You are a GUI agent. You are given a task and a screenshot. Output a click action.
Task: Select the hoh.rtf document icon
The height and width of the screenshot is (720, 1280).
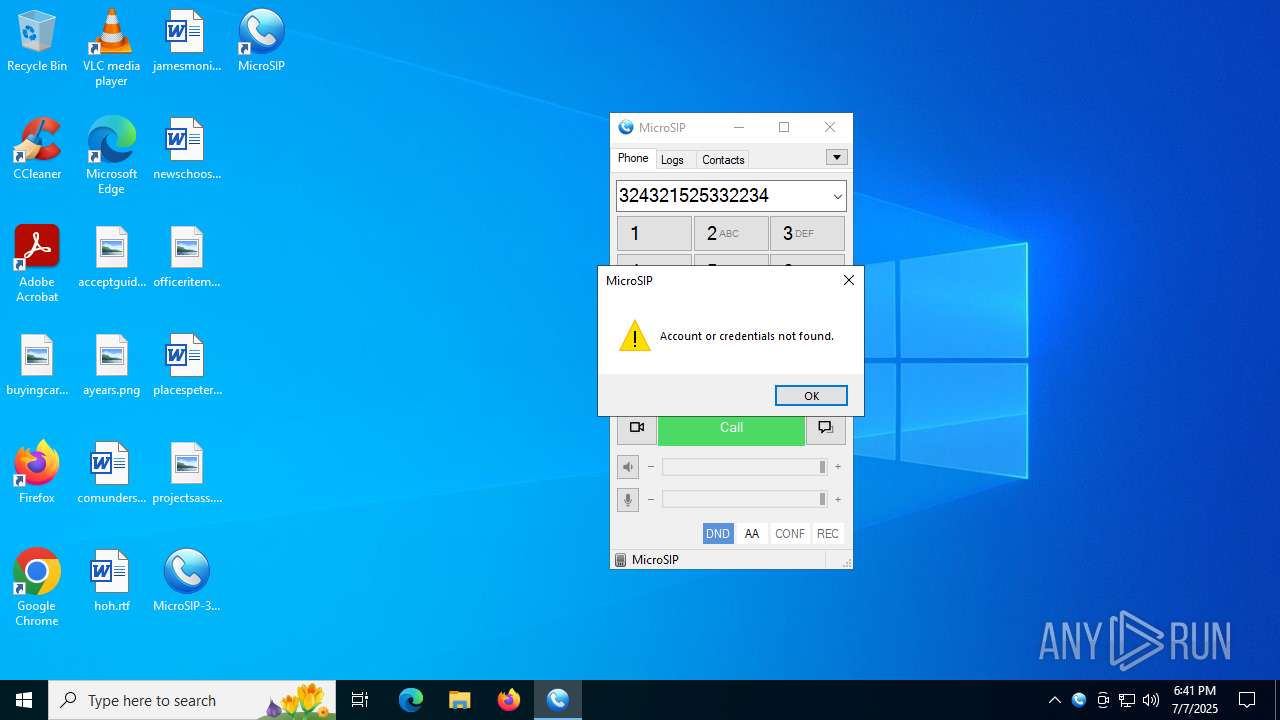tap(111, 582)
